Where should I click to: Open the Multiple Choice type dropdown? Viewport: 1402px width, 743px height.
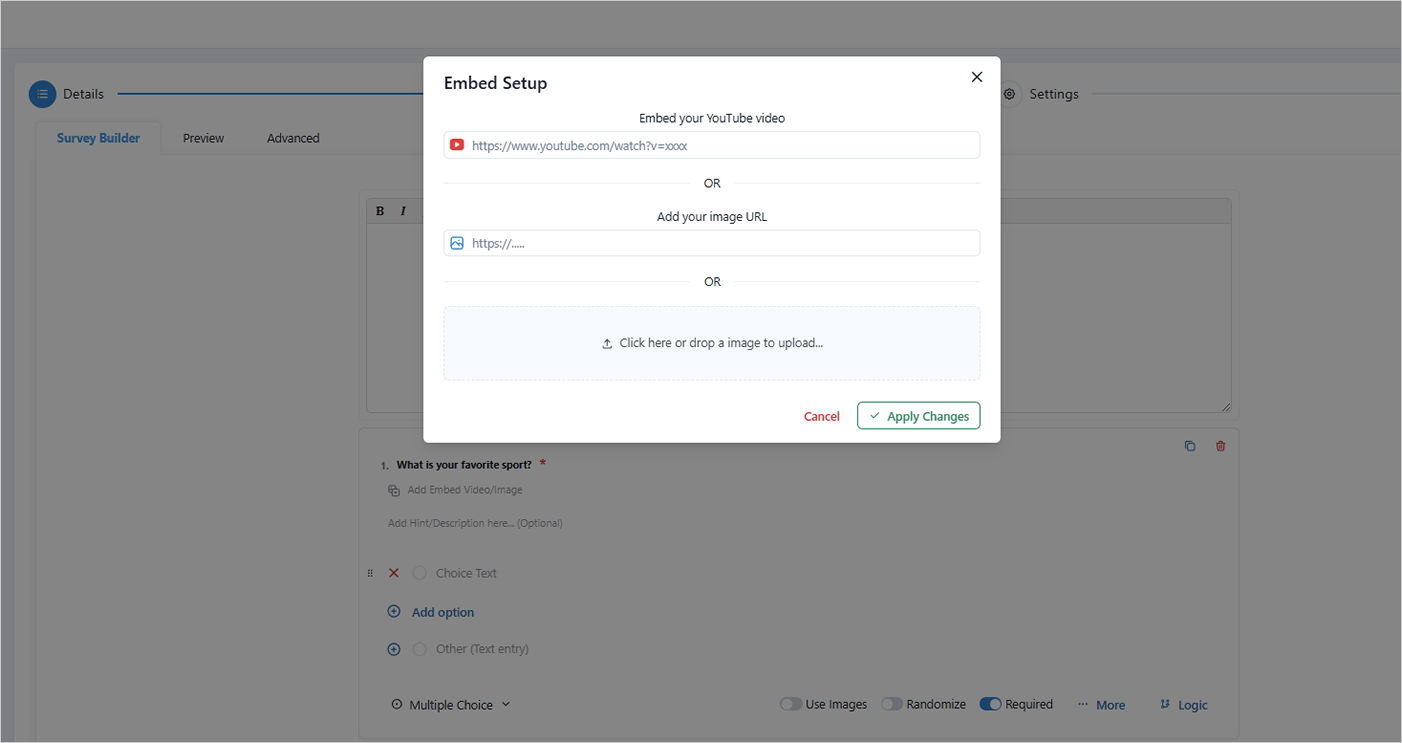click(x=451, y=705)
